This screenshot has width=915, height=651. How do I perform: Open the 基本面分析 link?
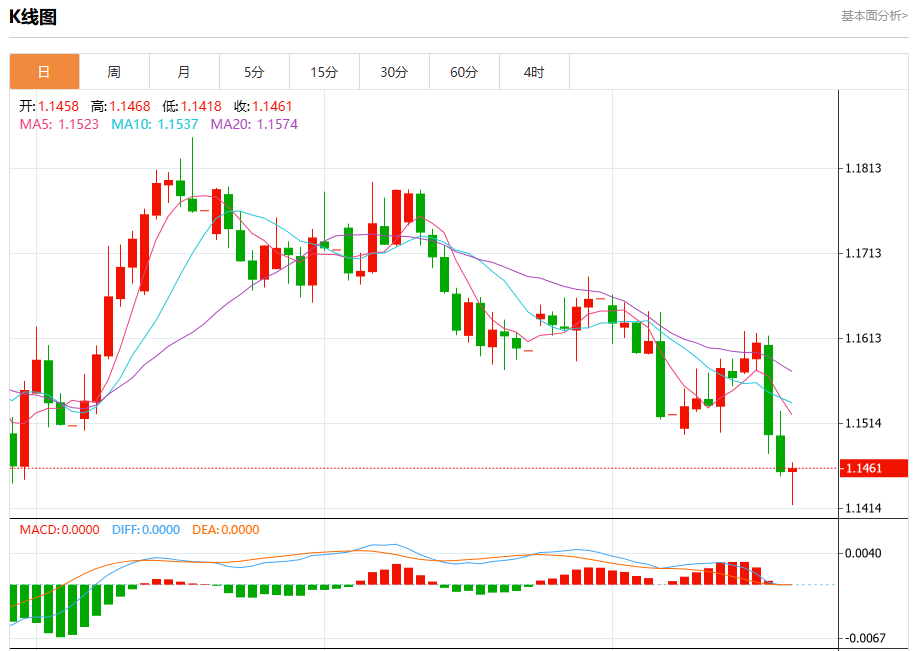click(874, 16)
